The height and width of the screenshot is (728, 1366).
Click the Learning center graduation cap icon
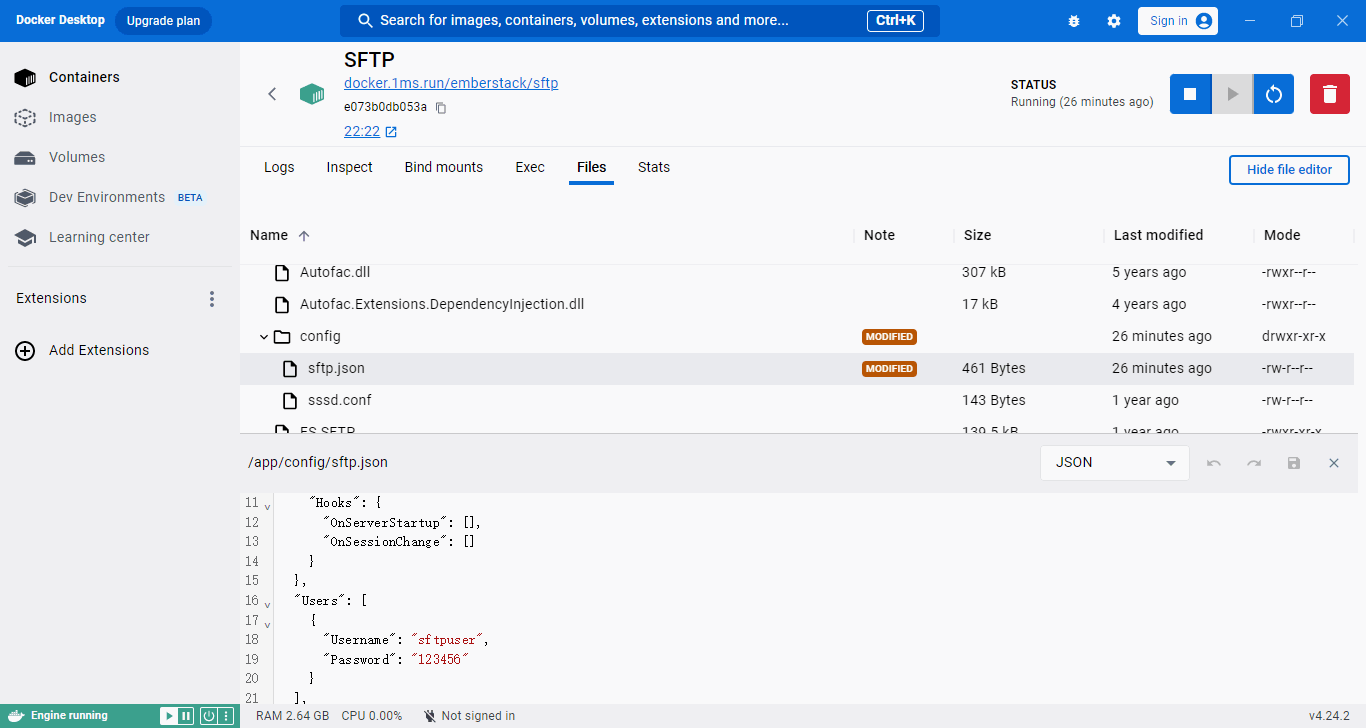[x=25, y=237]
